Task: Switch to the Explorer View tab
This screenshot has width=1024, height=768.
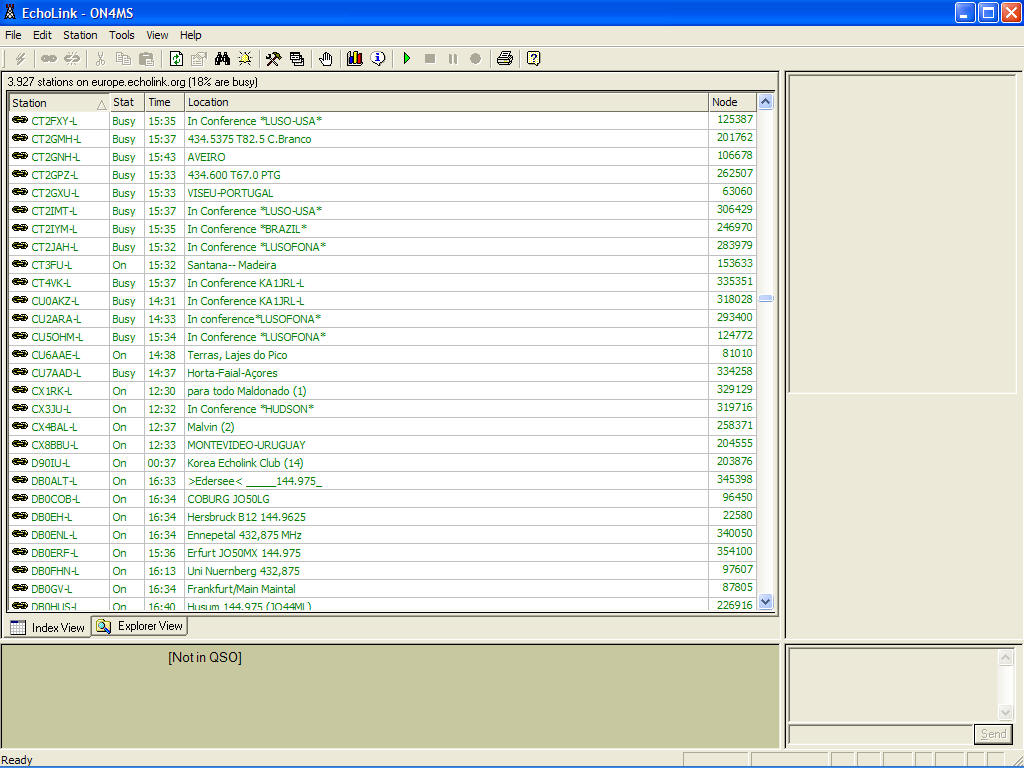Action: click(x=140, y=626)
